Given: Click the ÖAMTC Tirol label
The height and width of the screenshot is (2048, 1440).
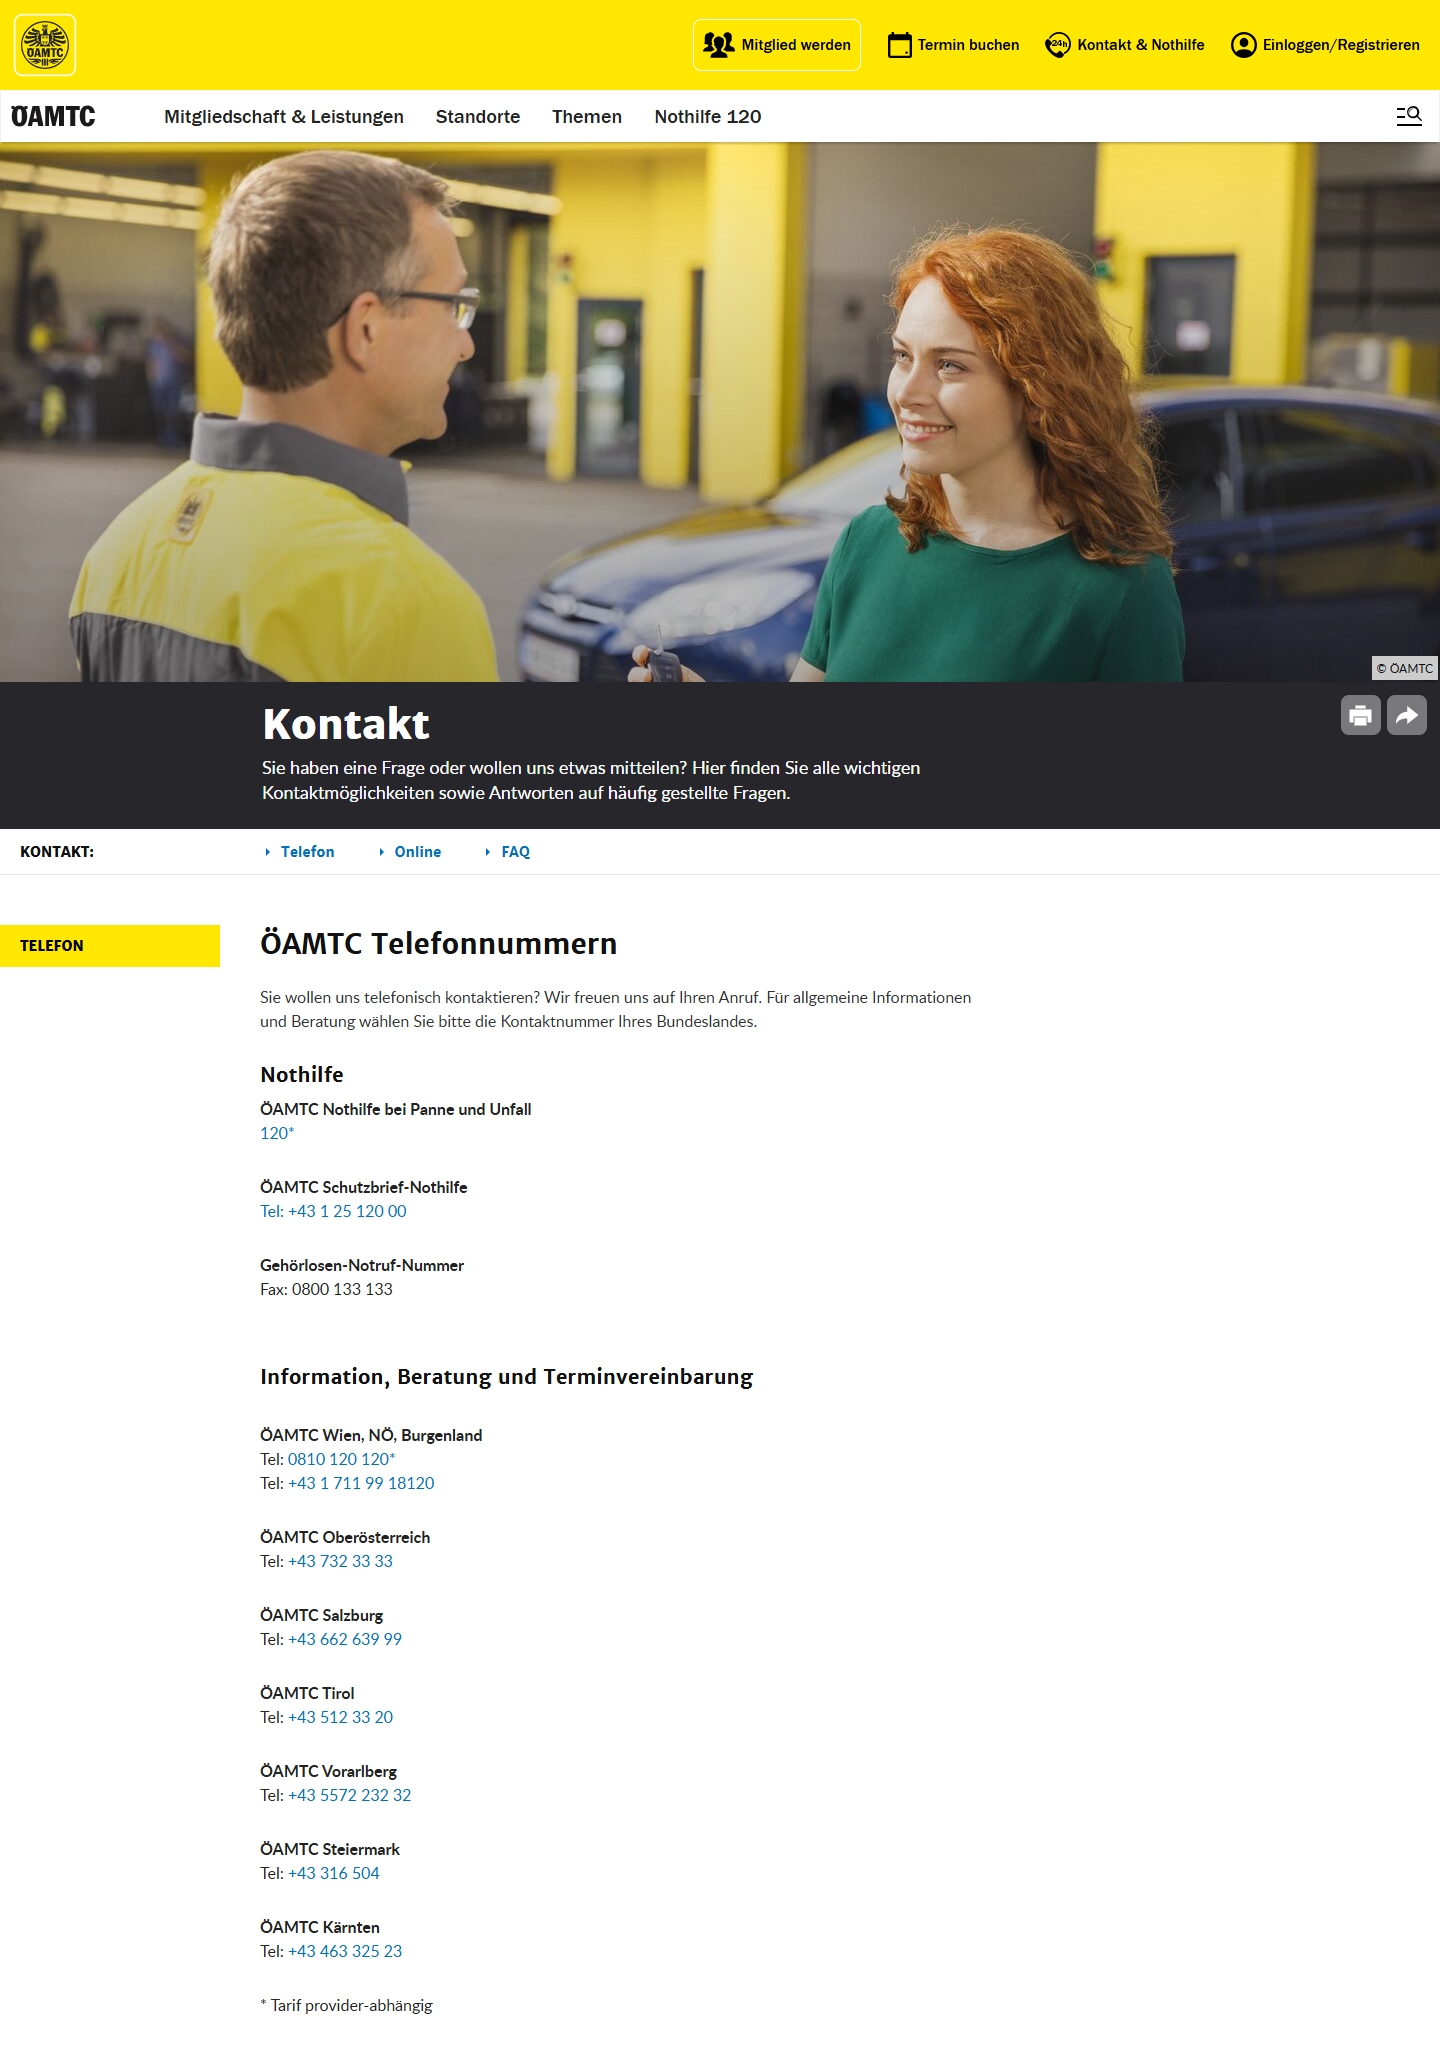Looking at the screenshot, I should [307, 1693].
